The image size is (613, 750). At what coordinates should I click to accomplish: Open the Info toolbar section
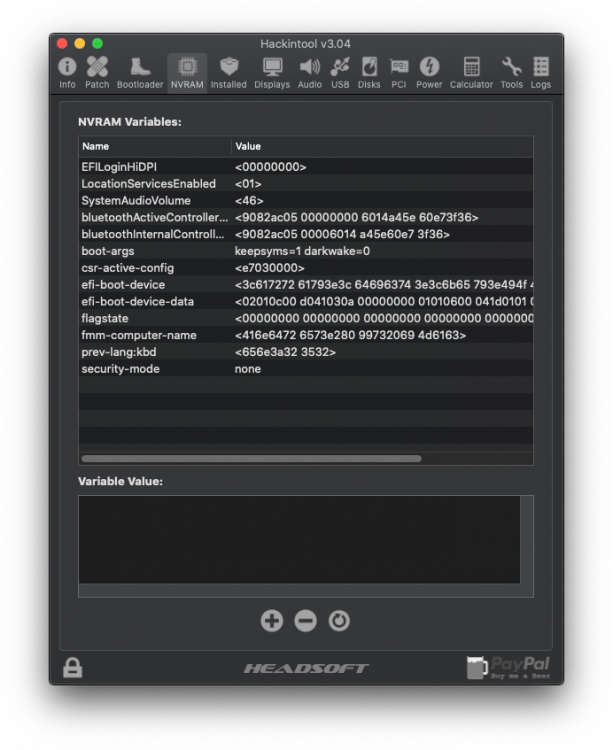(x=67, y=73)
